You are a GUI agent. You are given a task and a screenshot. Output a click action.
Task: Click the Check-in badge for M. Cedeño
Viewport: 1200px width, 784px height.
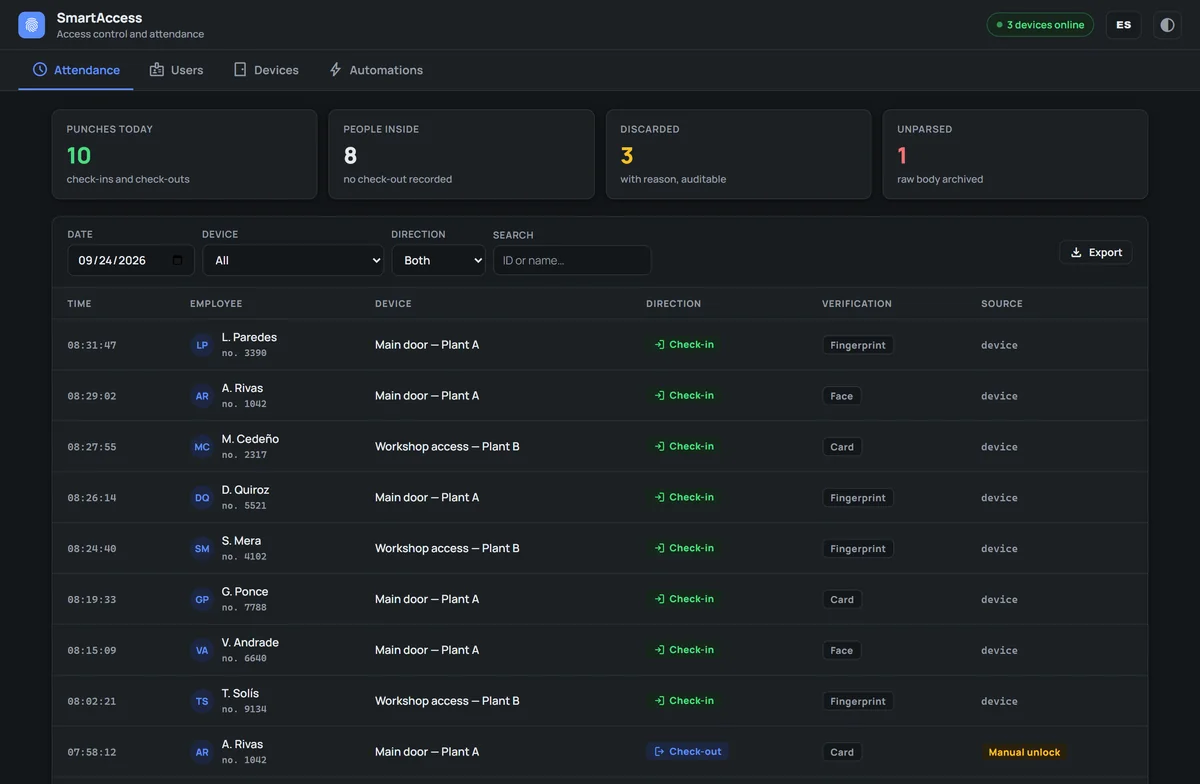(684, 446)
